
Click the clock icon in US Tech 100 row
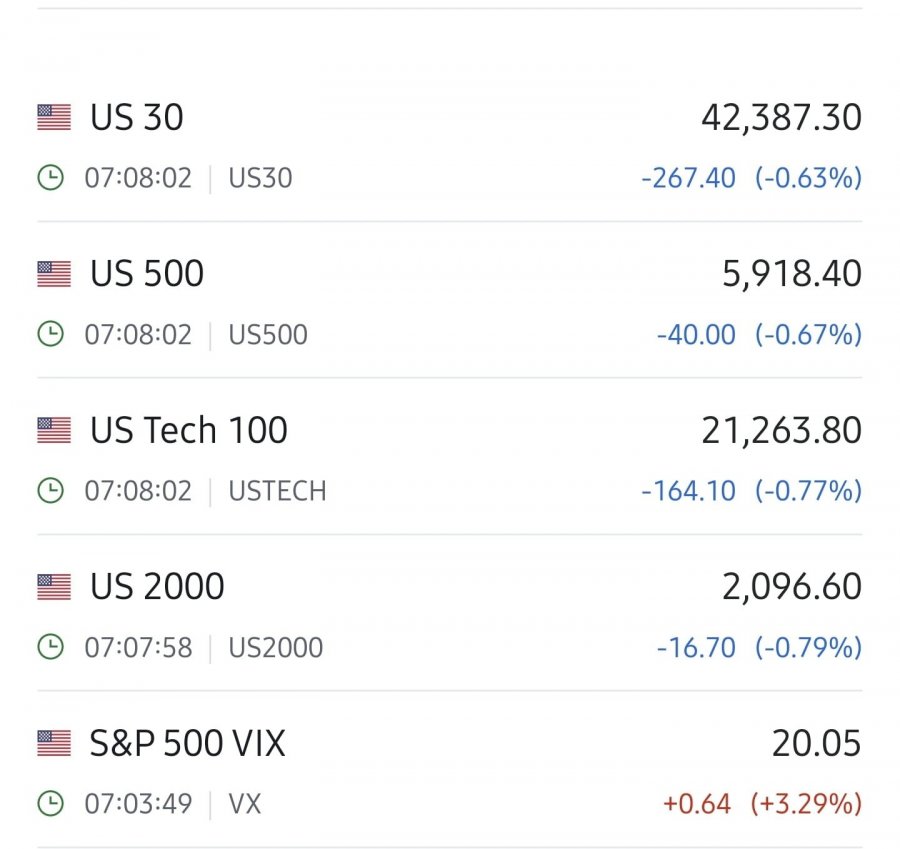pos(51,491)
